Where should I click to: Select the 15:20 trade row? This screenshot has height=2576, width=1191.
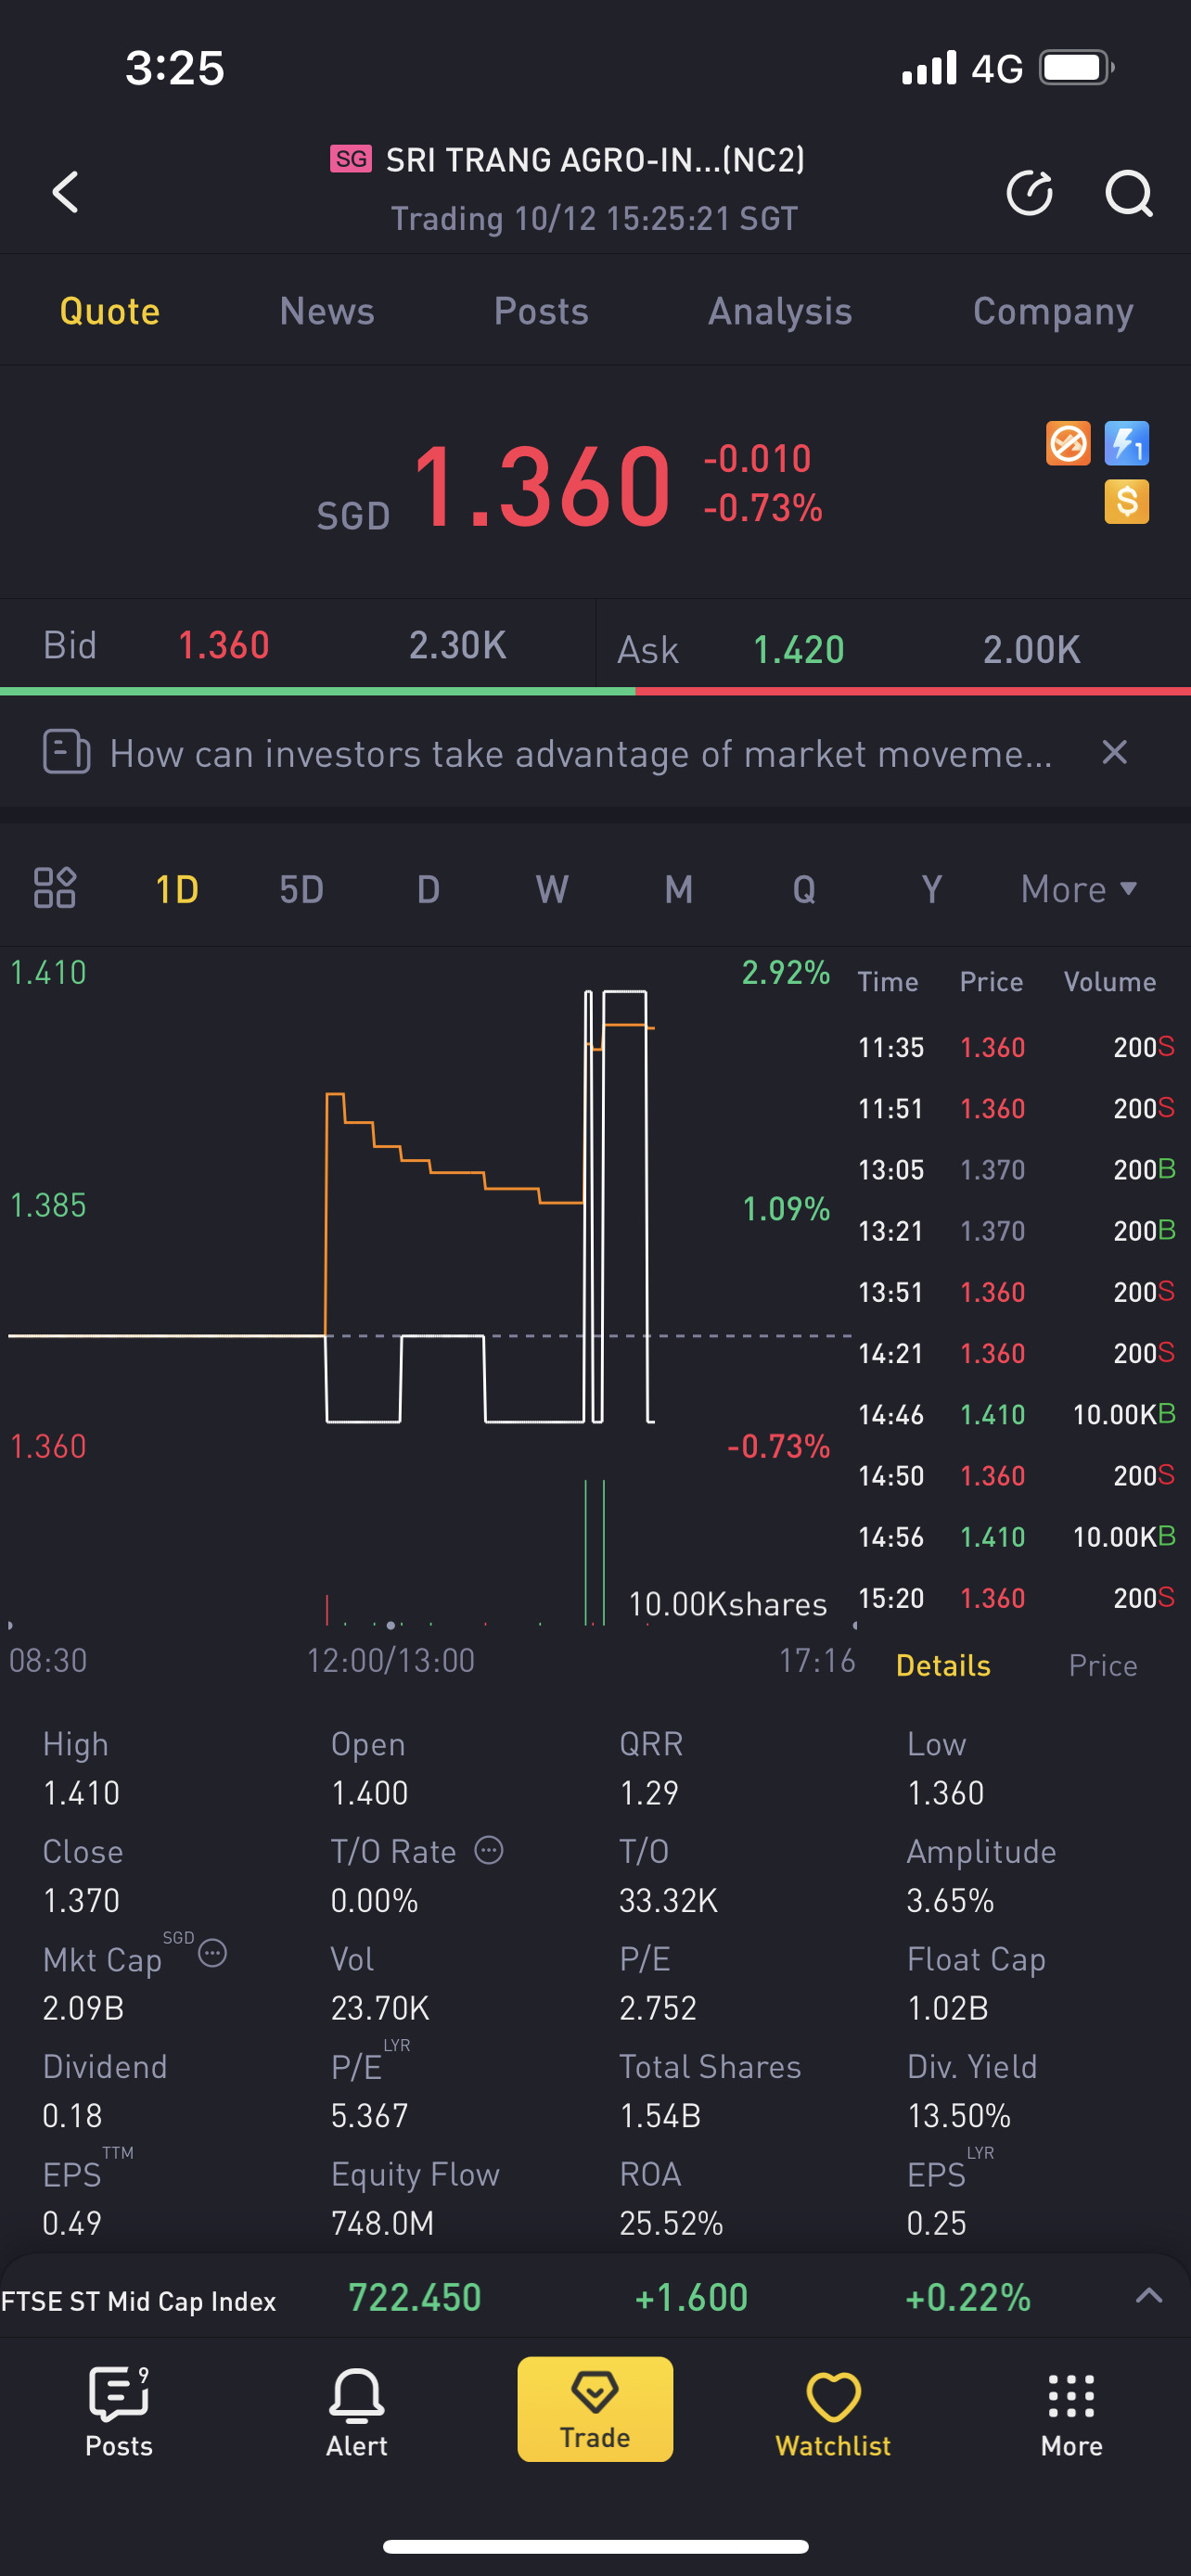coord(1016,1598)
